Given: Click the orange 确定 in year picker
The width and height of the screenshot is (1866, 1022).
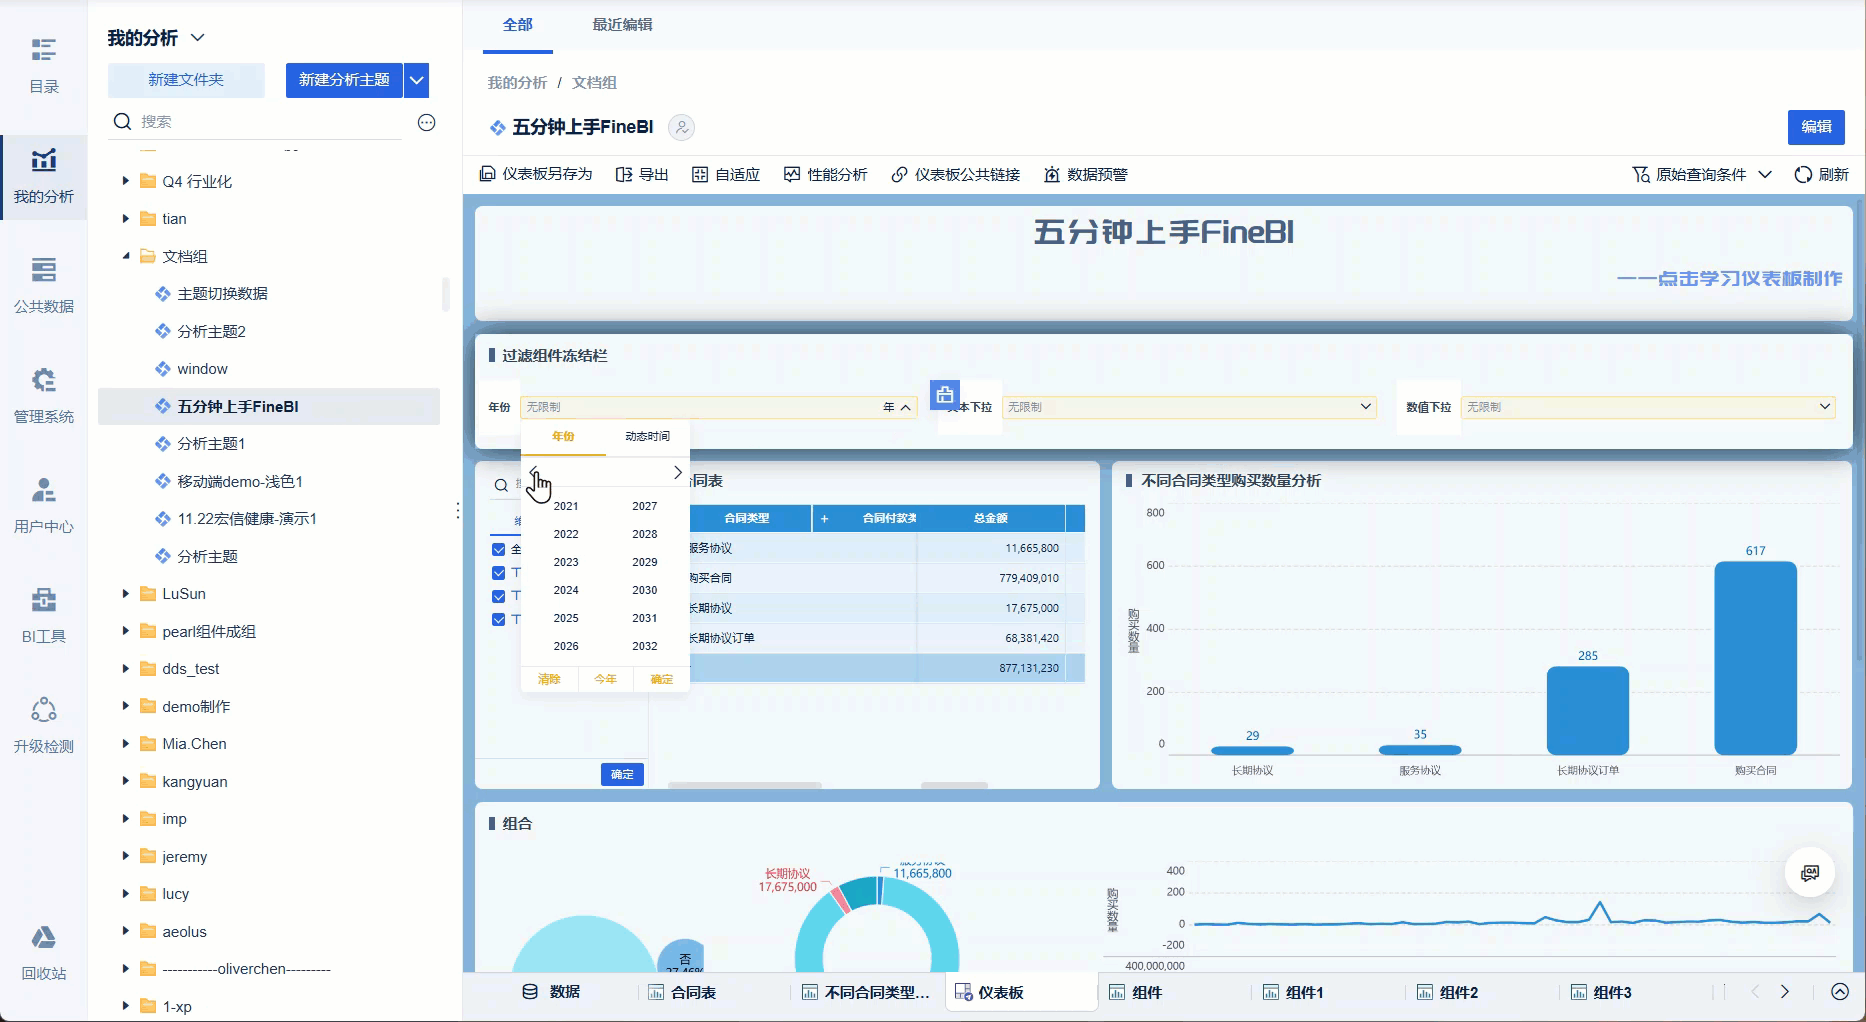Looking at the screenshot, I should tap(661, 679).
